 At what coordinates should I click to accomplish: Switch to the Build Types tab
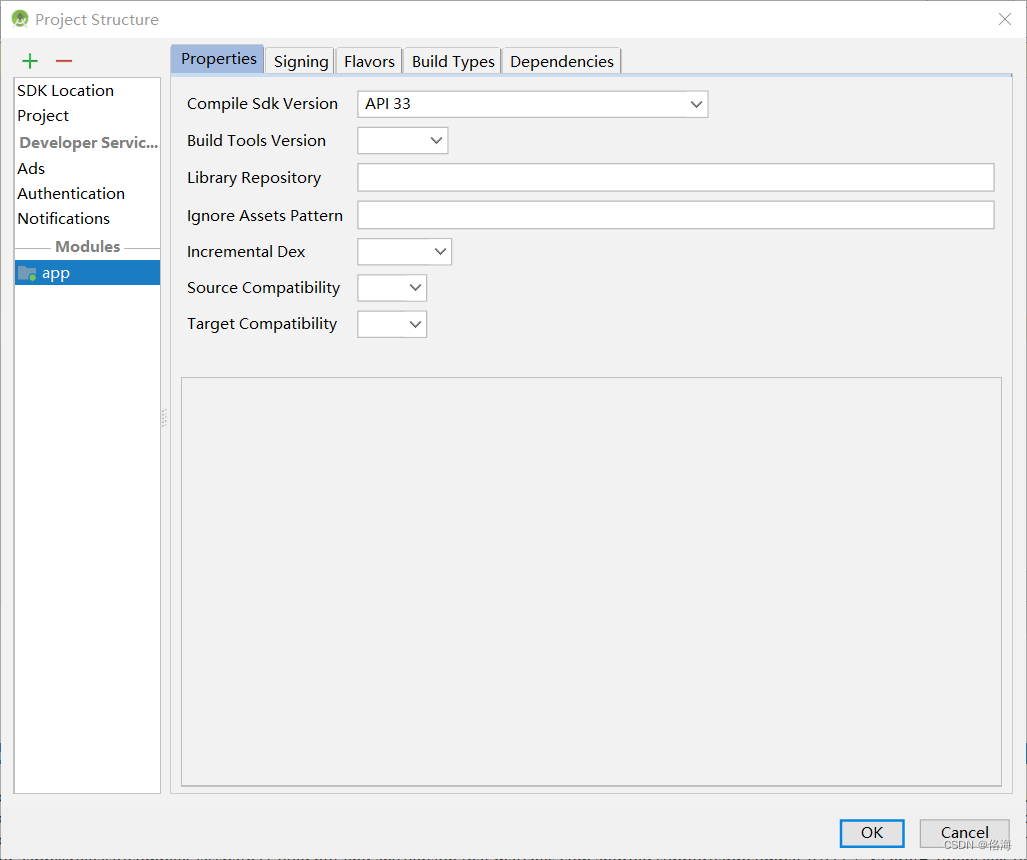click(451, 61)
